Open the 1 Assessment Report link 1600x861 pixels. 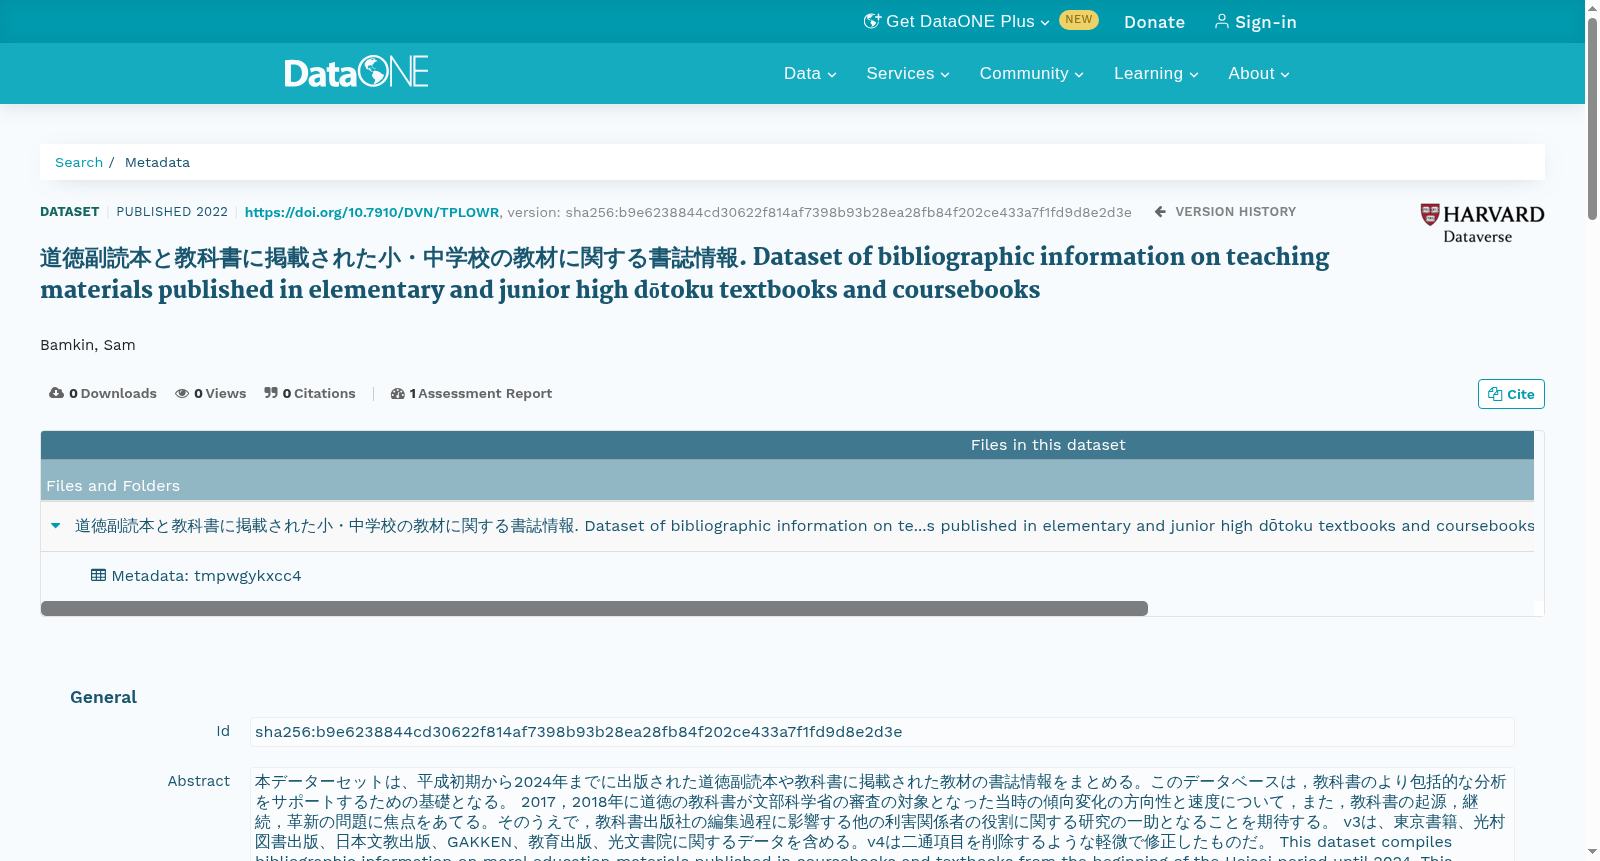[471, 393]
